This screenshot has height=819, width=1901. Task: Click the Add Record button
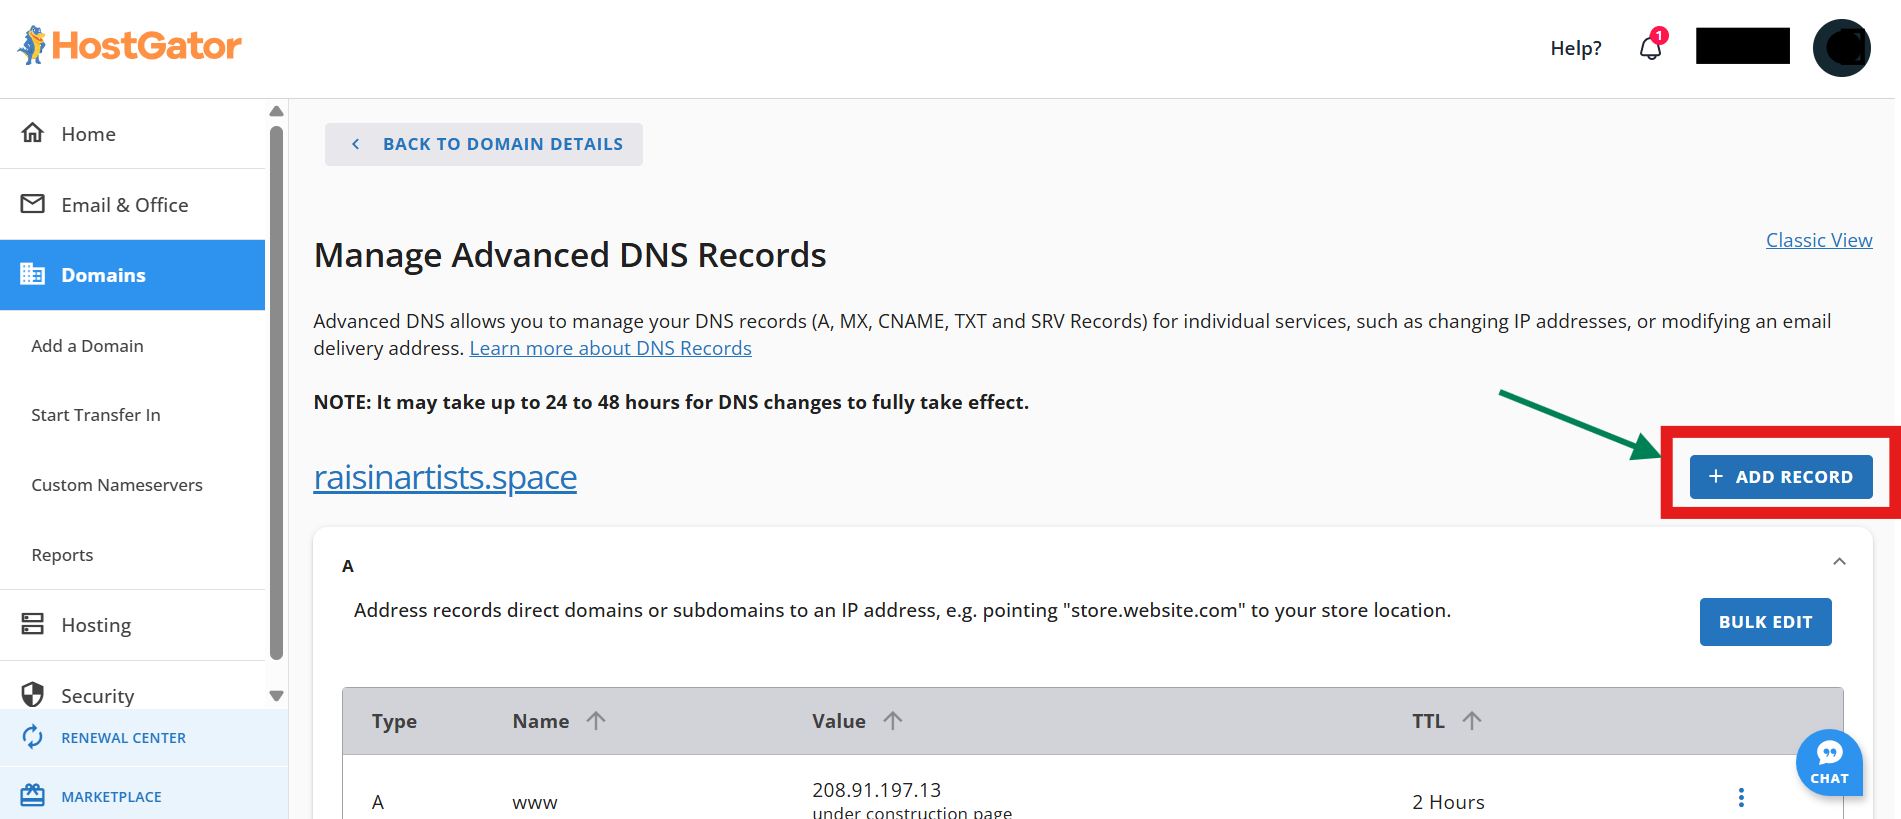click(1781, 477)
